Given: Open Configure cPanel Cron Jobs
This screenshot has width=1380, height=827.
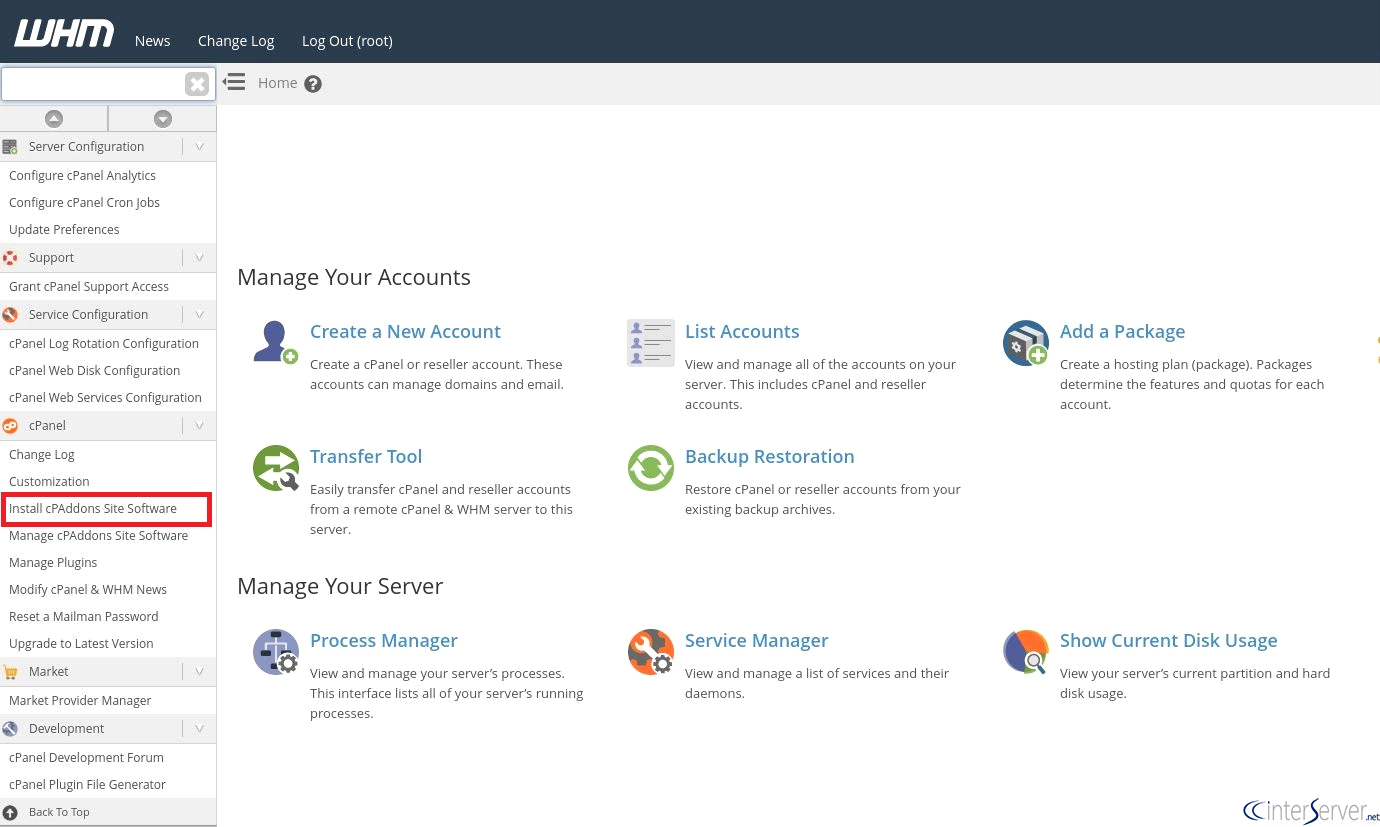Looking at the screenshot, I should 84,203.
